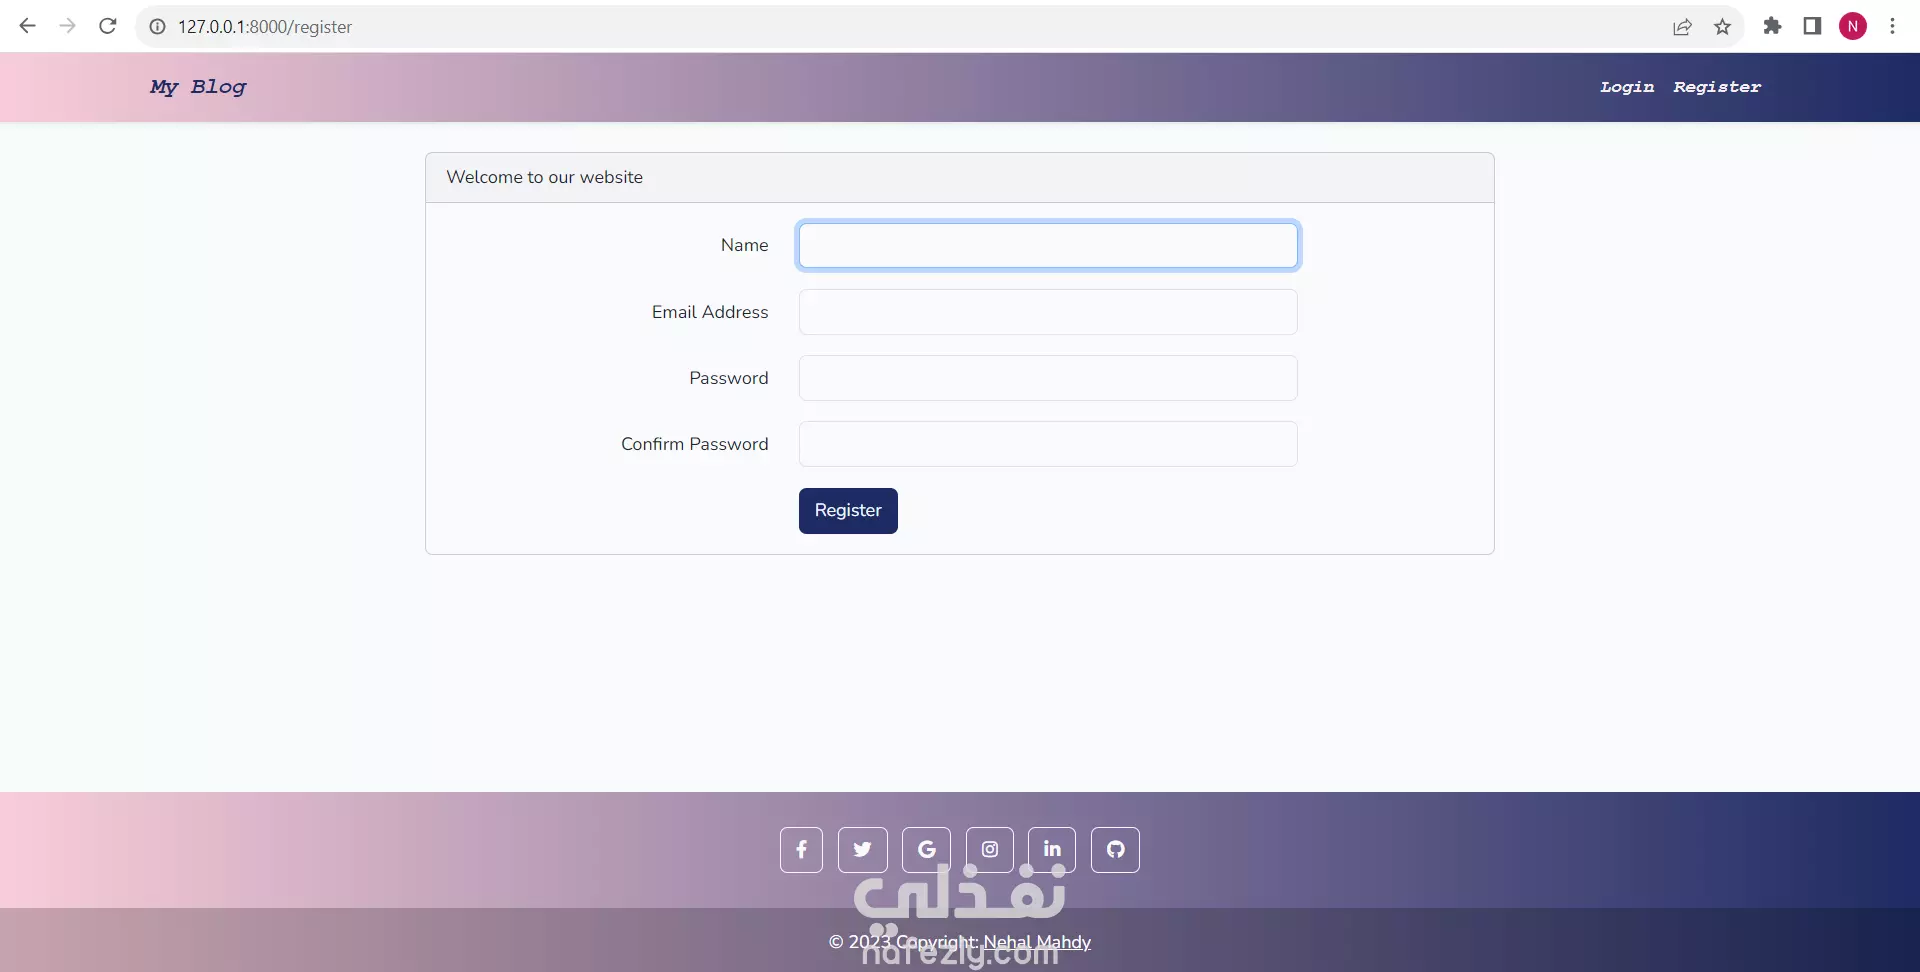Open the Chrome profile avatar N
The width and height of the screenshot is (1920, 972).
coord(1853,26)
